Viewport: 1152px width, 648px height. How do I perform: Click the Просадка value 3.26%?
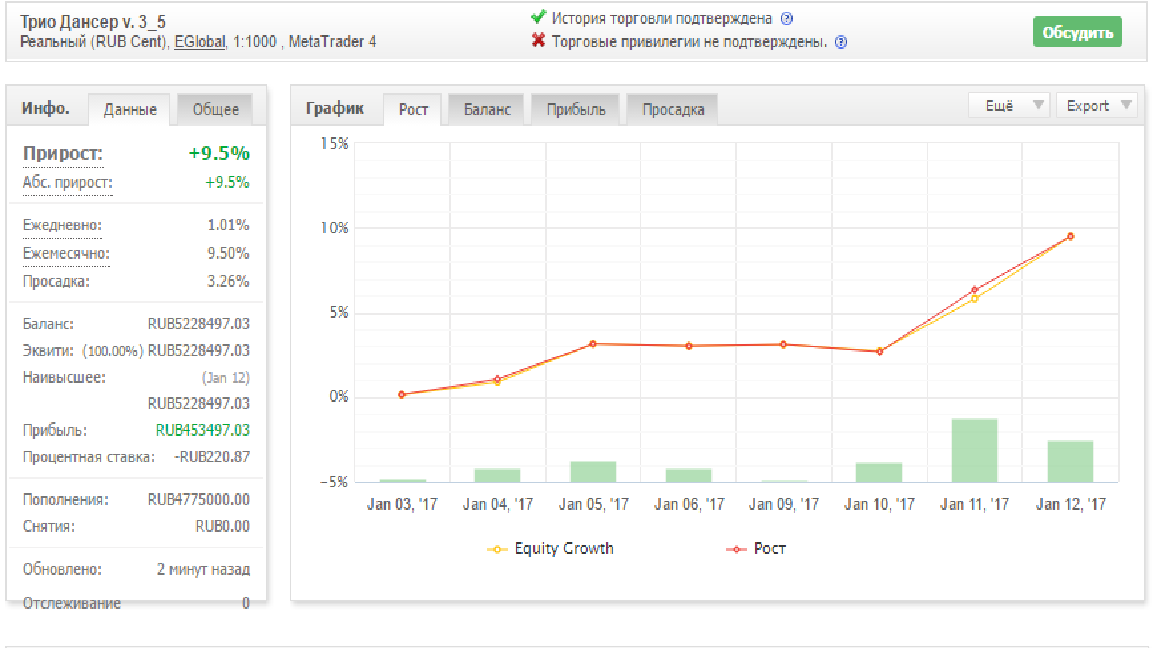228,281
